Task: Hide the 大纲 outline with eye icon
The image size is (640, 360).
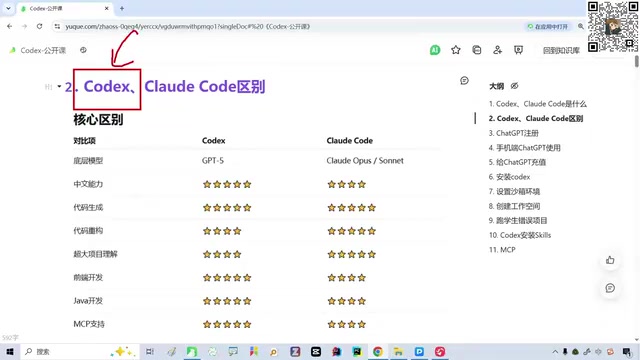Action: (514, 86)
